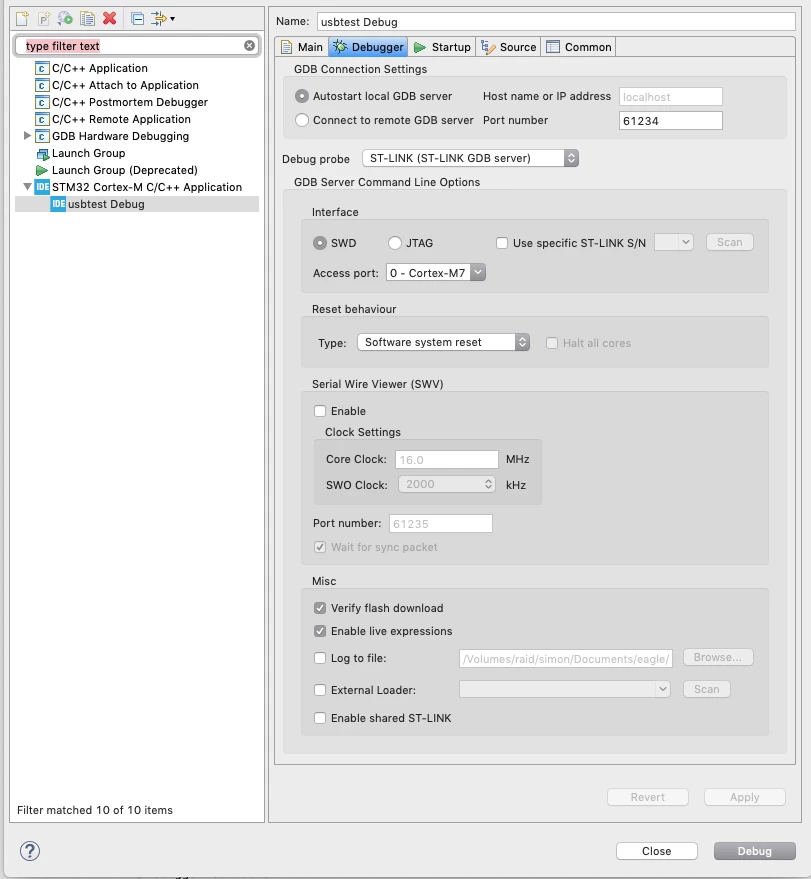Image resolution: width=811 pixels, height=879 pixels.
Task: Click the Scan button for External Loader
Action: pyautogui.click(x=706, y=689)
